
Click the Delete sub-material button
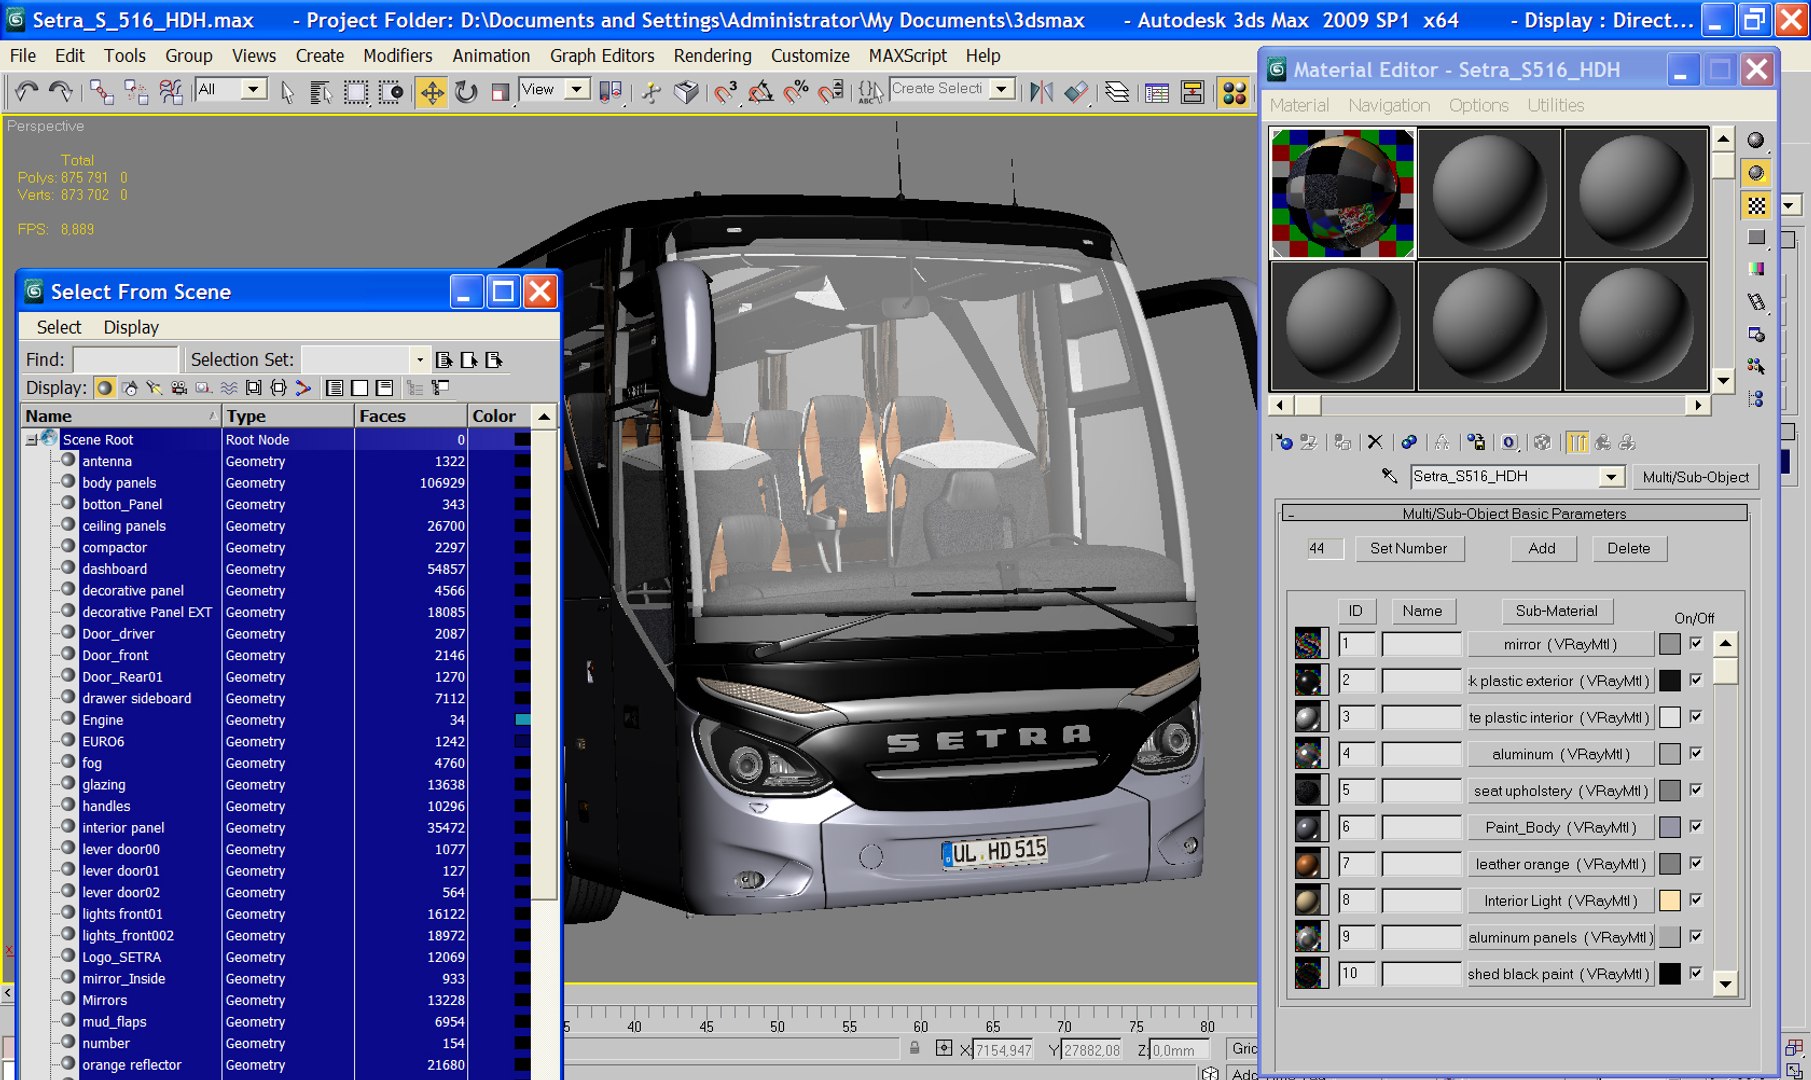[x=1628, y=548]
